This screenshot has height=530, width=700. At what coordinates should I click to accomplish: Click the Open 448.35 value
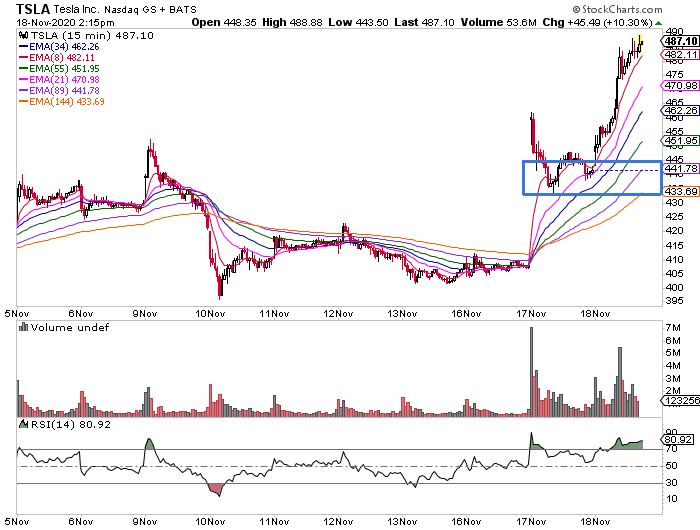[224, 22]
